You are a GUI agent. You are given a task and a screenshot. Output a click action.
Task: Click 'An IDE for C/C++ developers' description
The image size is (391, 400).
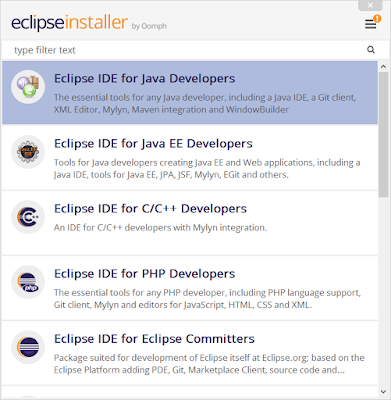pyautogui.click(x=160, y=228)
